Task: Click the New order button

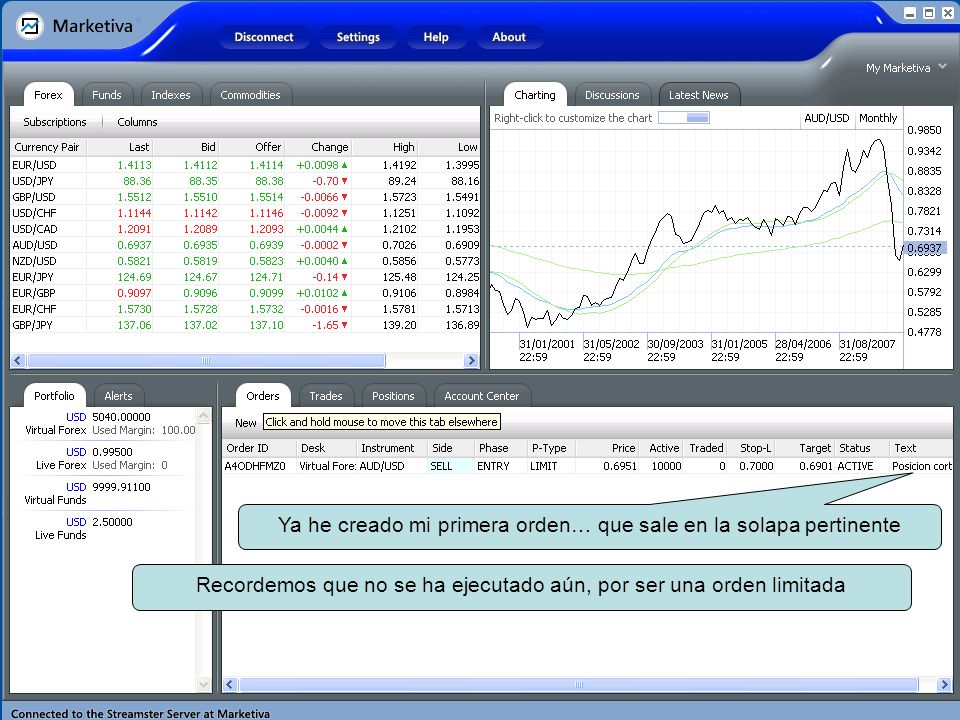Action: tap(246, 423)
